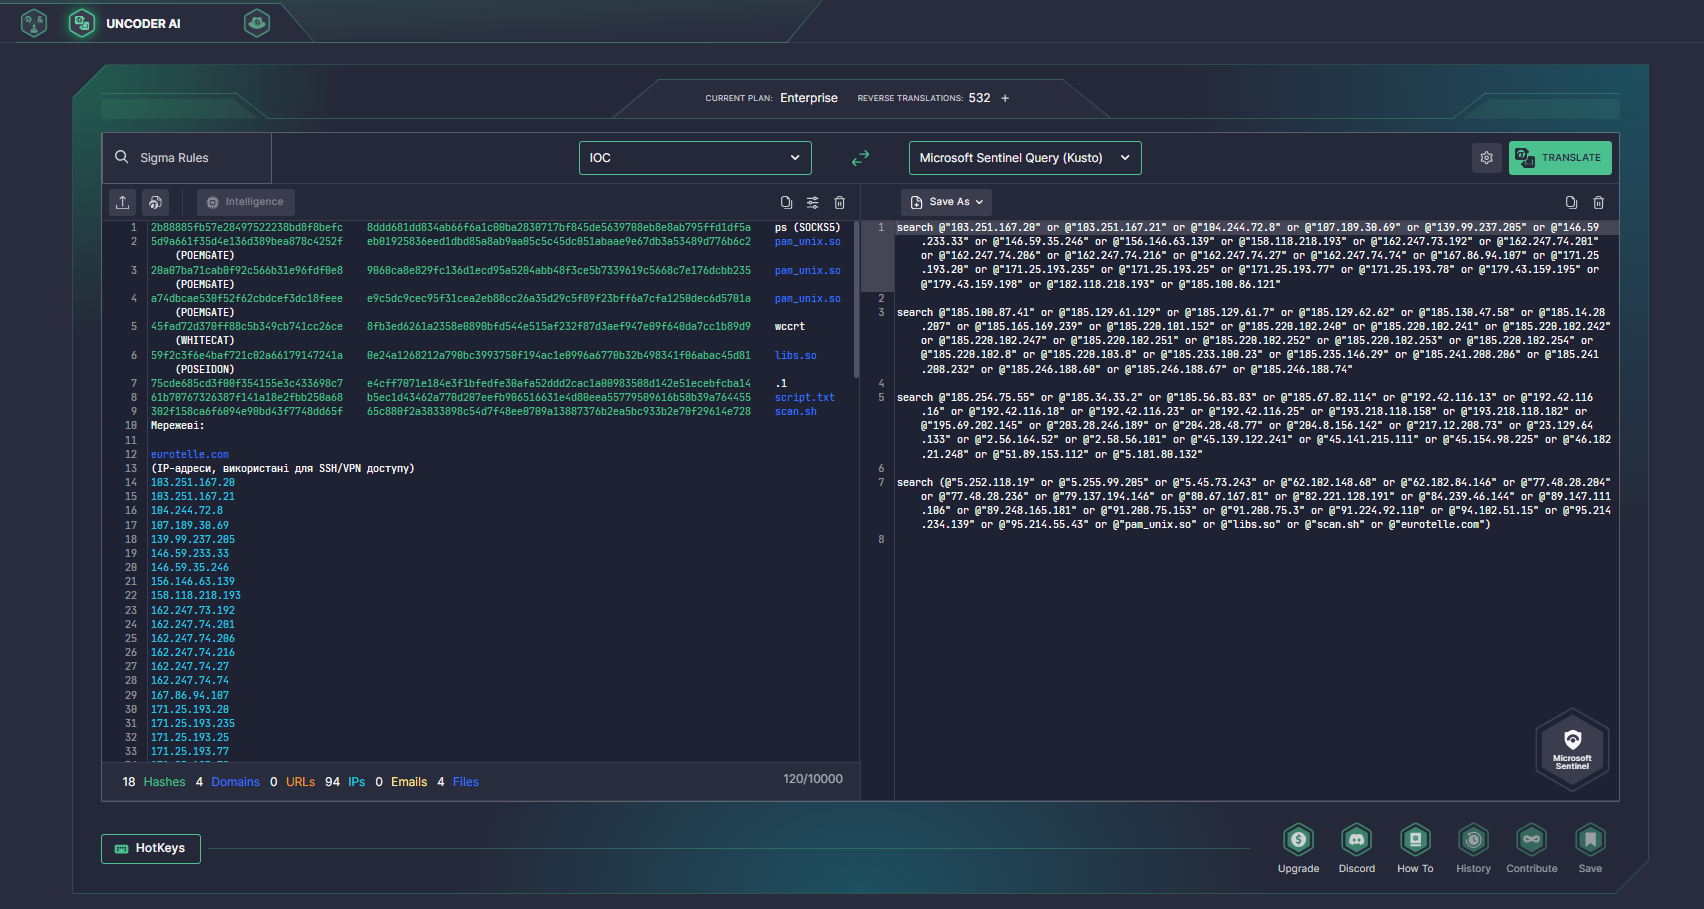Click the TRANSLATE button
This screenshot has height=909, width=1704.
[1560, 158]
